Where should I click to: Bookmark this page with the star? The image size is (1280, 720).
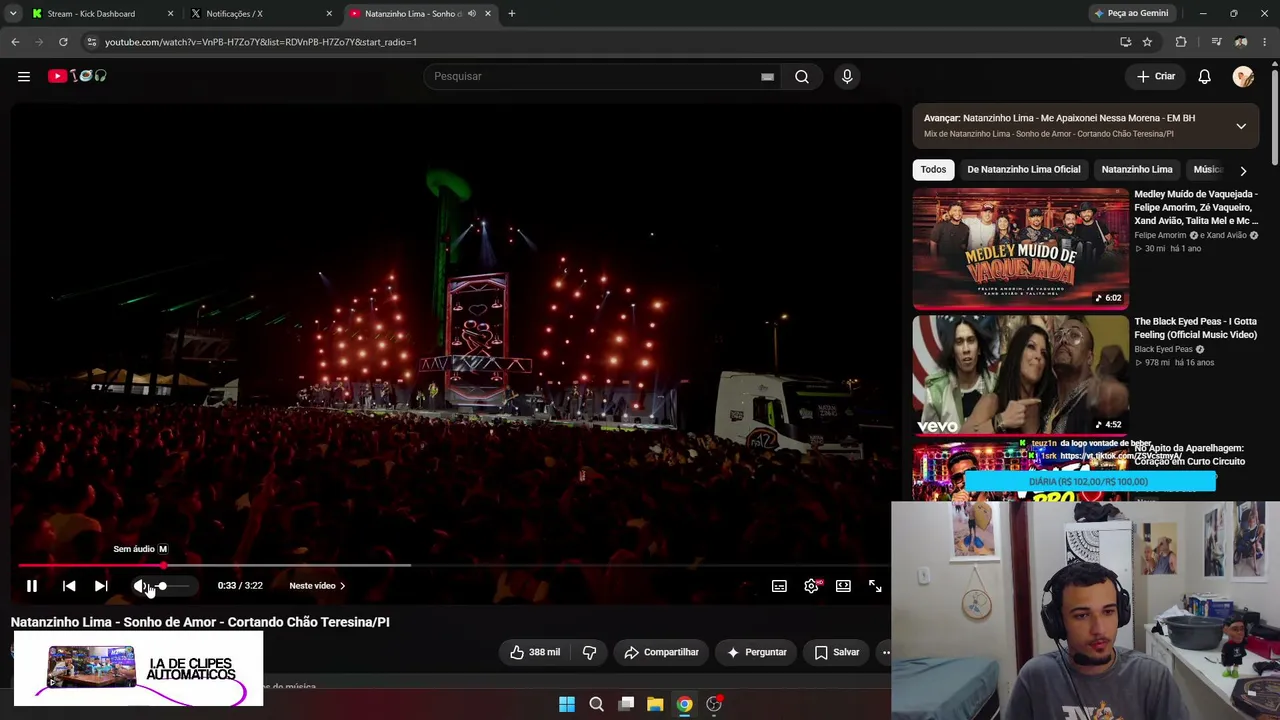click(1147, 42)
